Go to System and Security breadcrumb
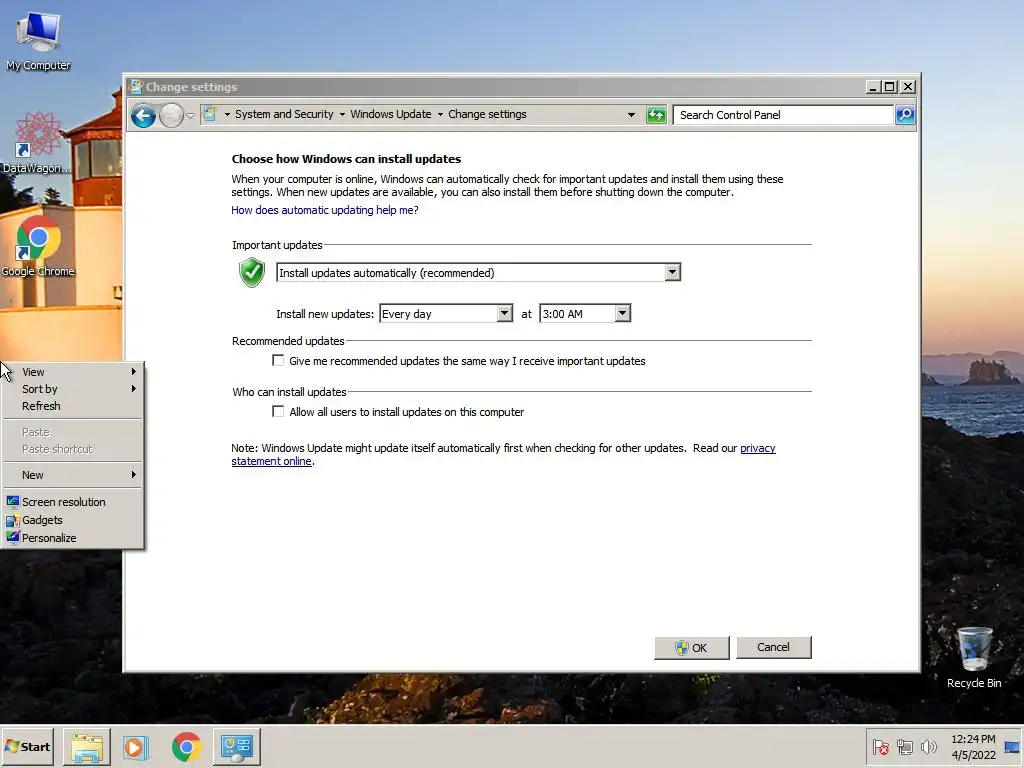This screenshot has height=768, width=1024. pyautogui.click(x=284, y=114)
